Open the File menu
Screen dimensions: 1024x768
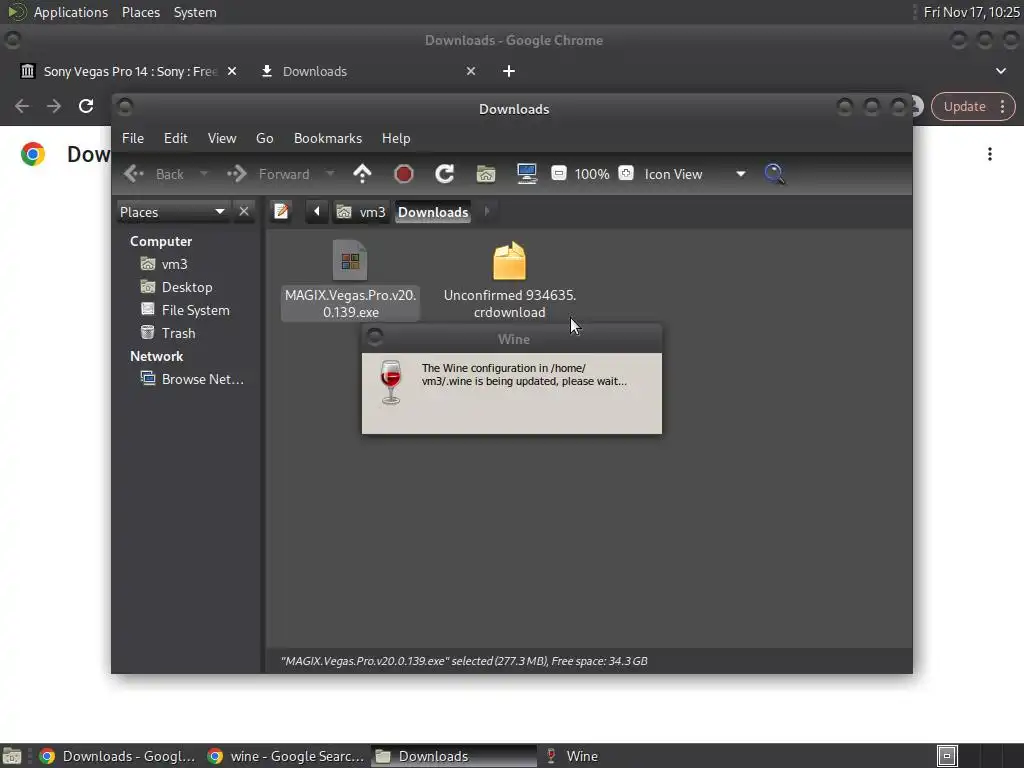coord(133,138)
